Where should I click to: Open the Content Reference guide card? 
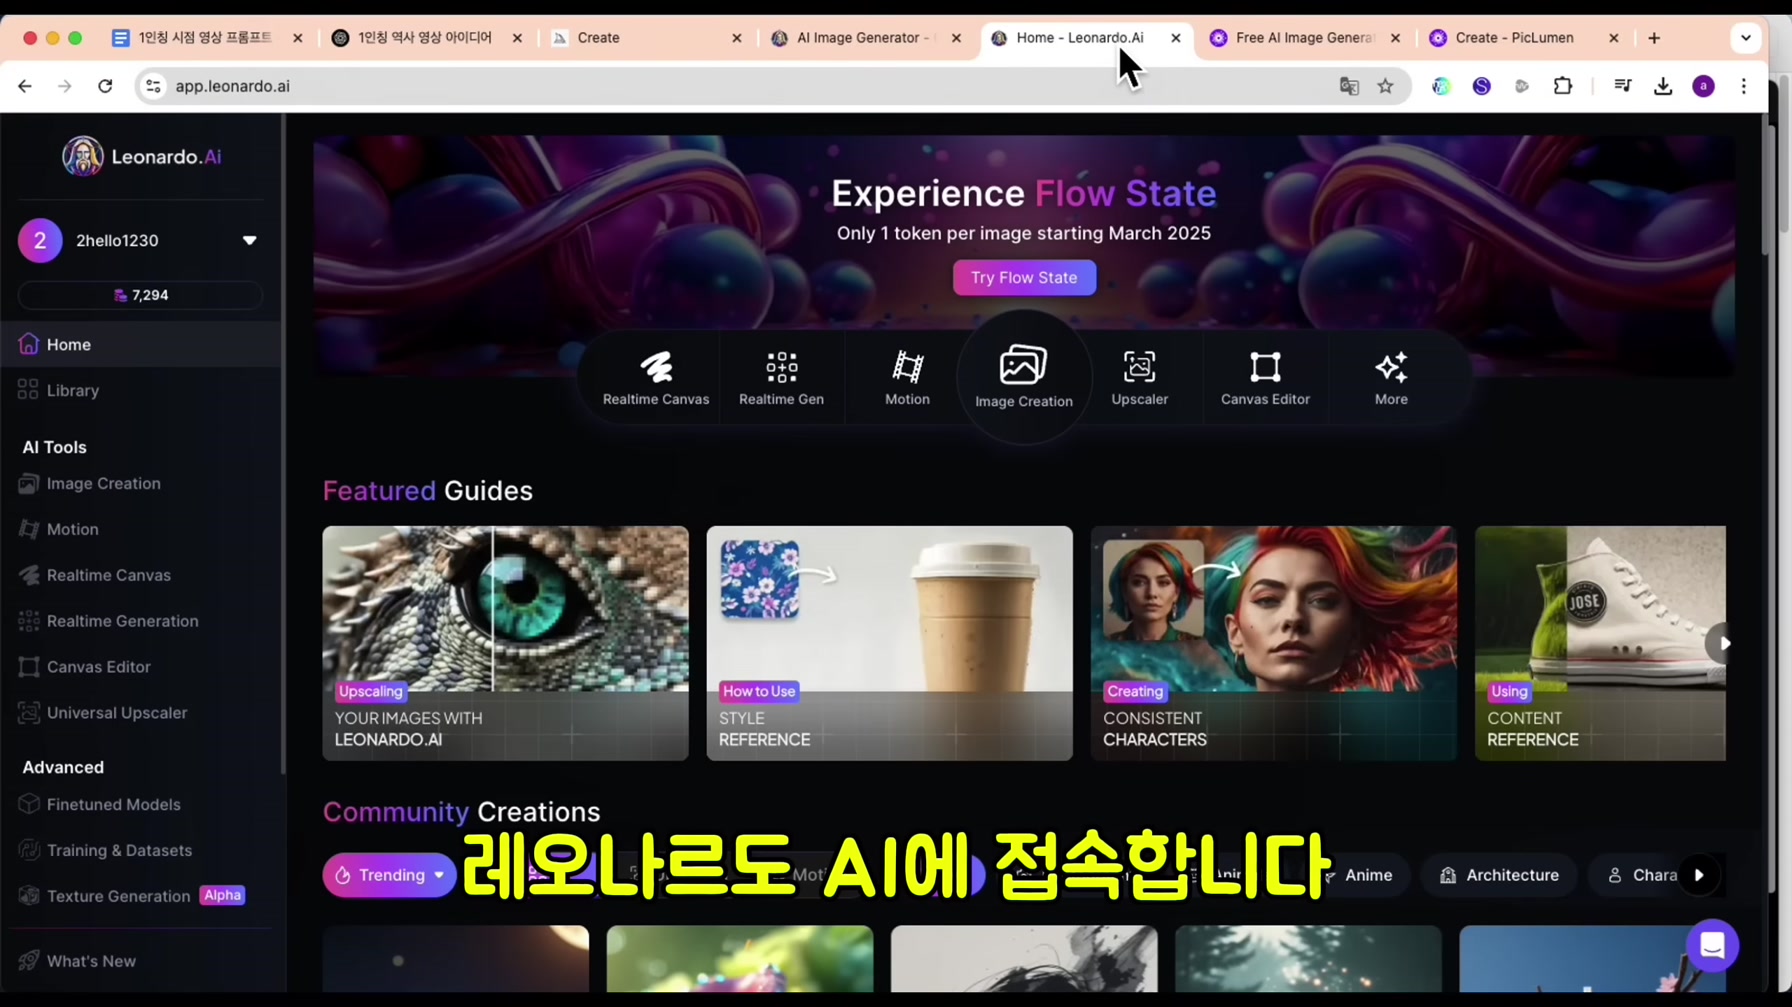(x=1600, y=643)
